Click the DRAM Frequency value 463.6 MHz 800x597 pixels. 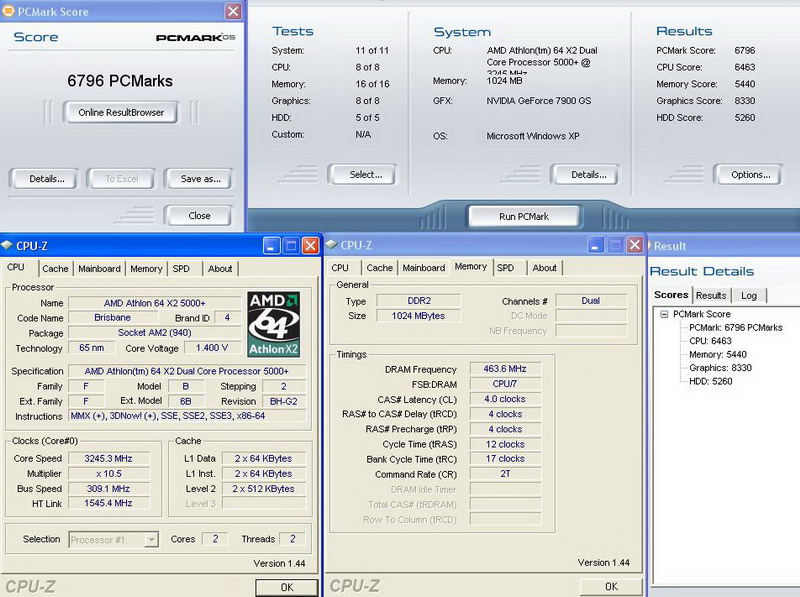tap(505, 369)
